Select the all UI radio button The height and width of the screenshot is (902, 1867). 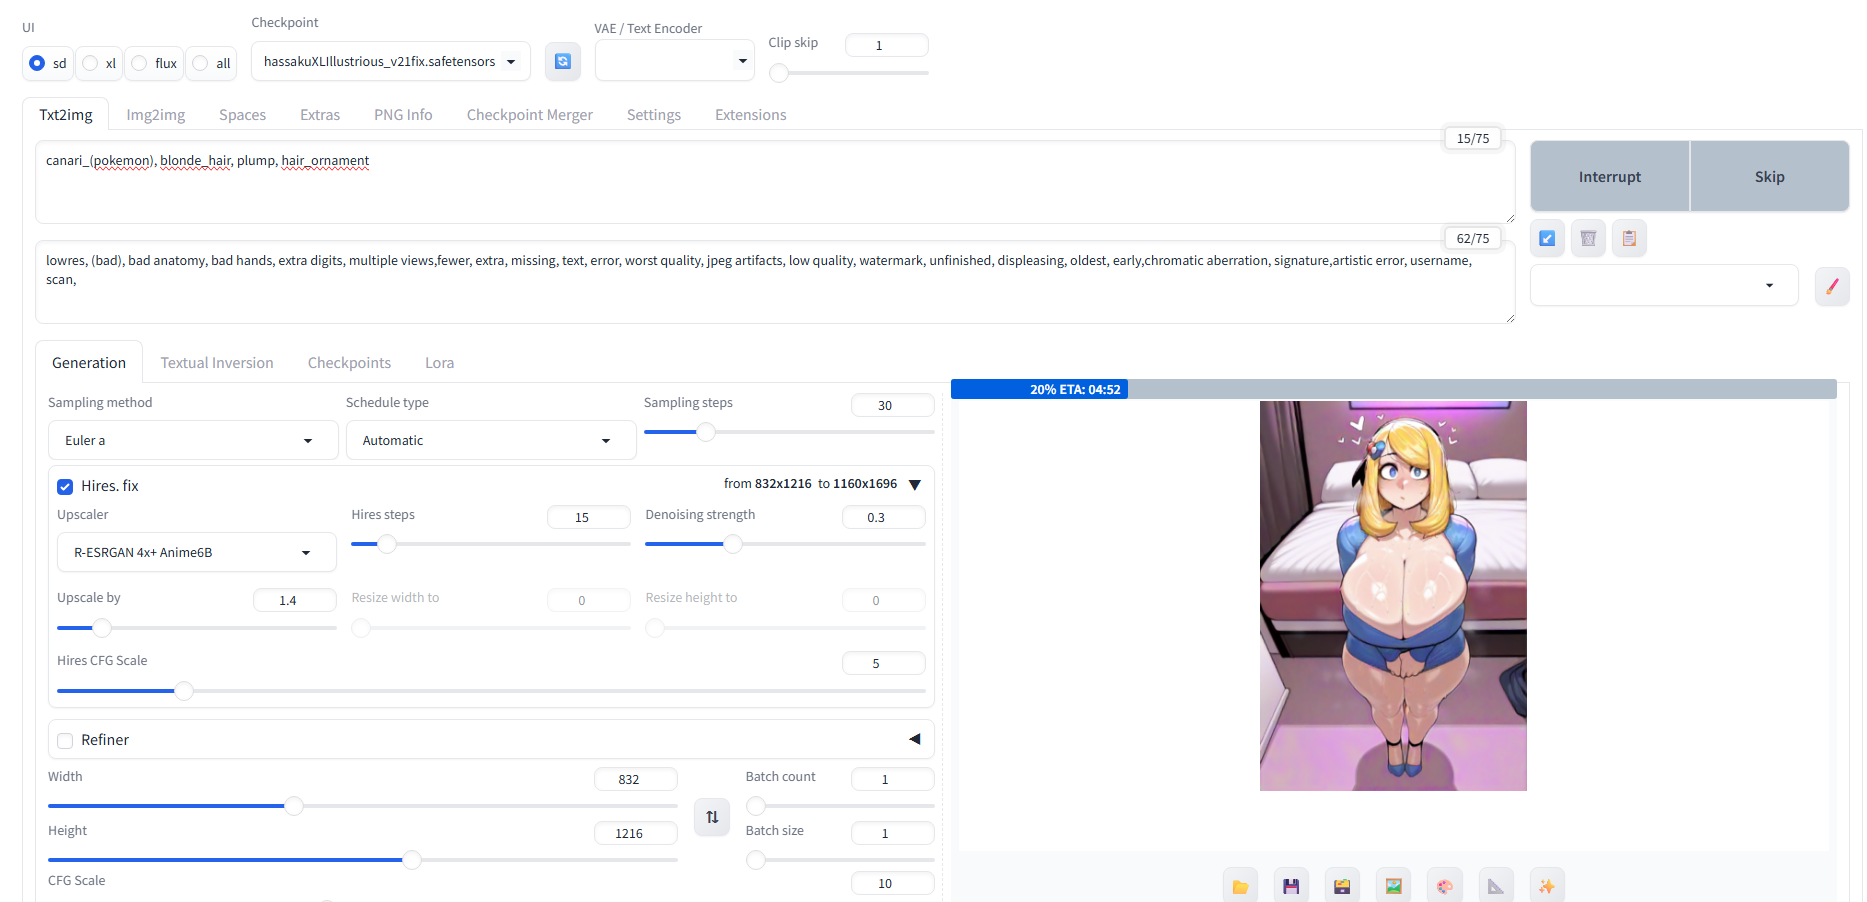click(x=200, y=63)
